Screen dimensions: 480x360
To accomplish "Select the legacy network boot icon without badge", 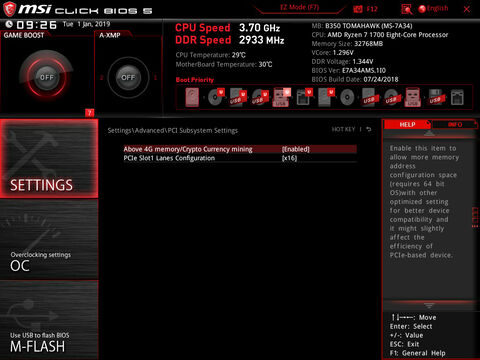I will (x=457, y=98).
